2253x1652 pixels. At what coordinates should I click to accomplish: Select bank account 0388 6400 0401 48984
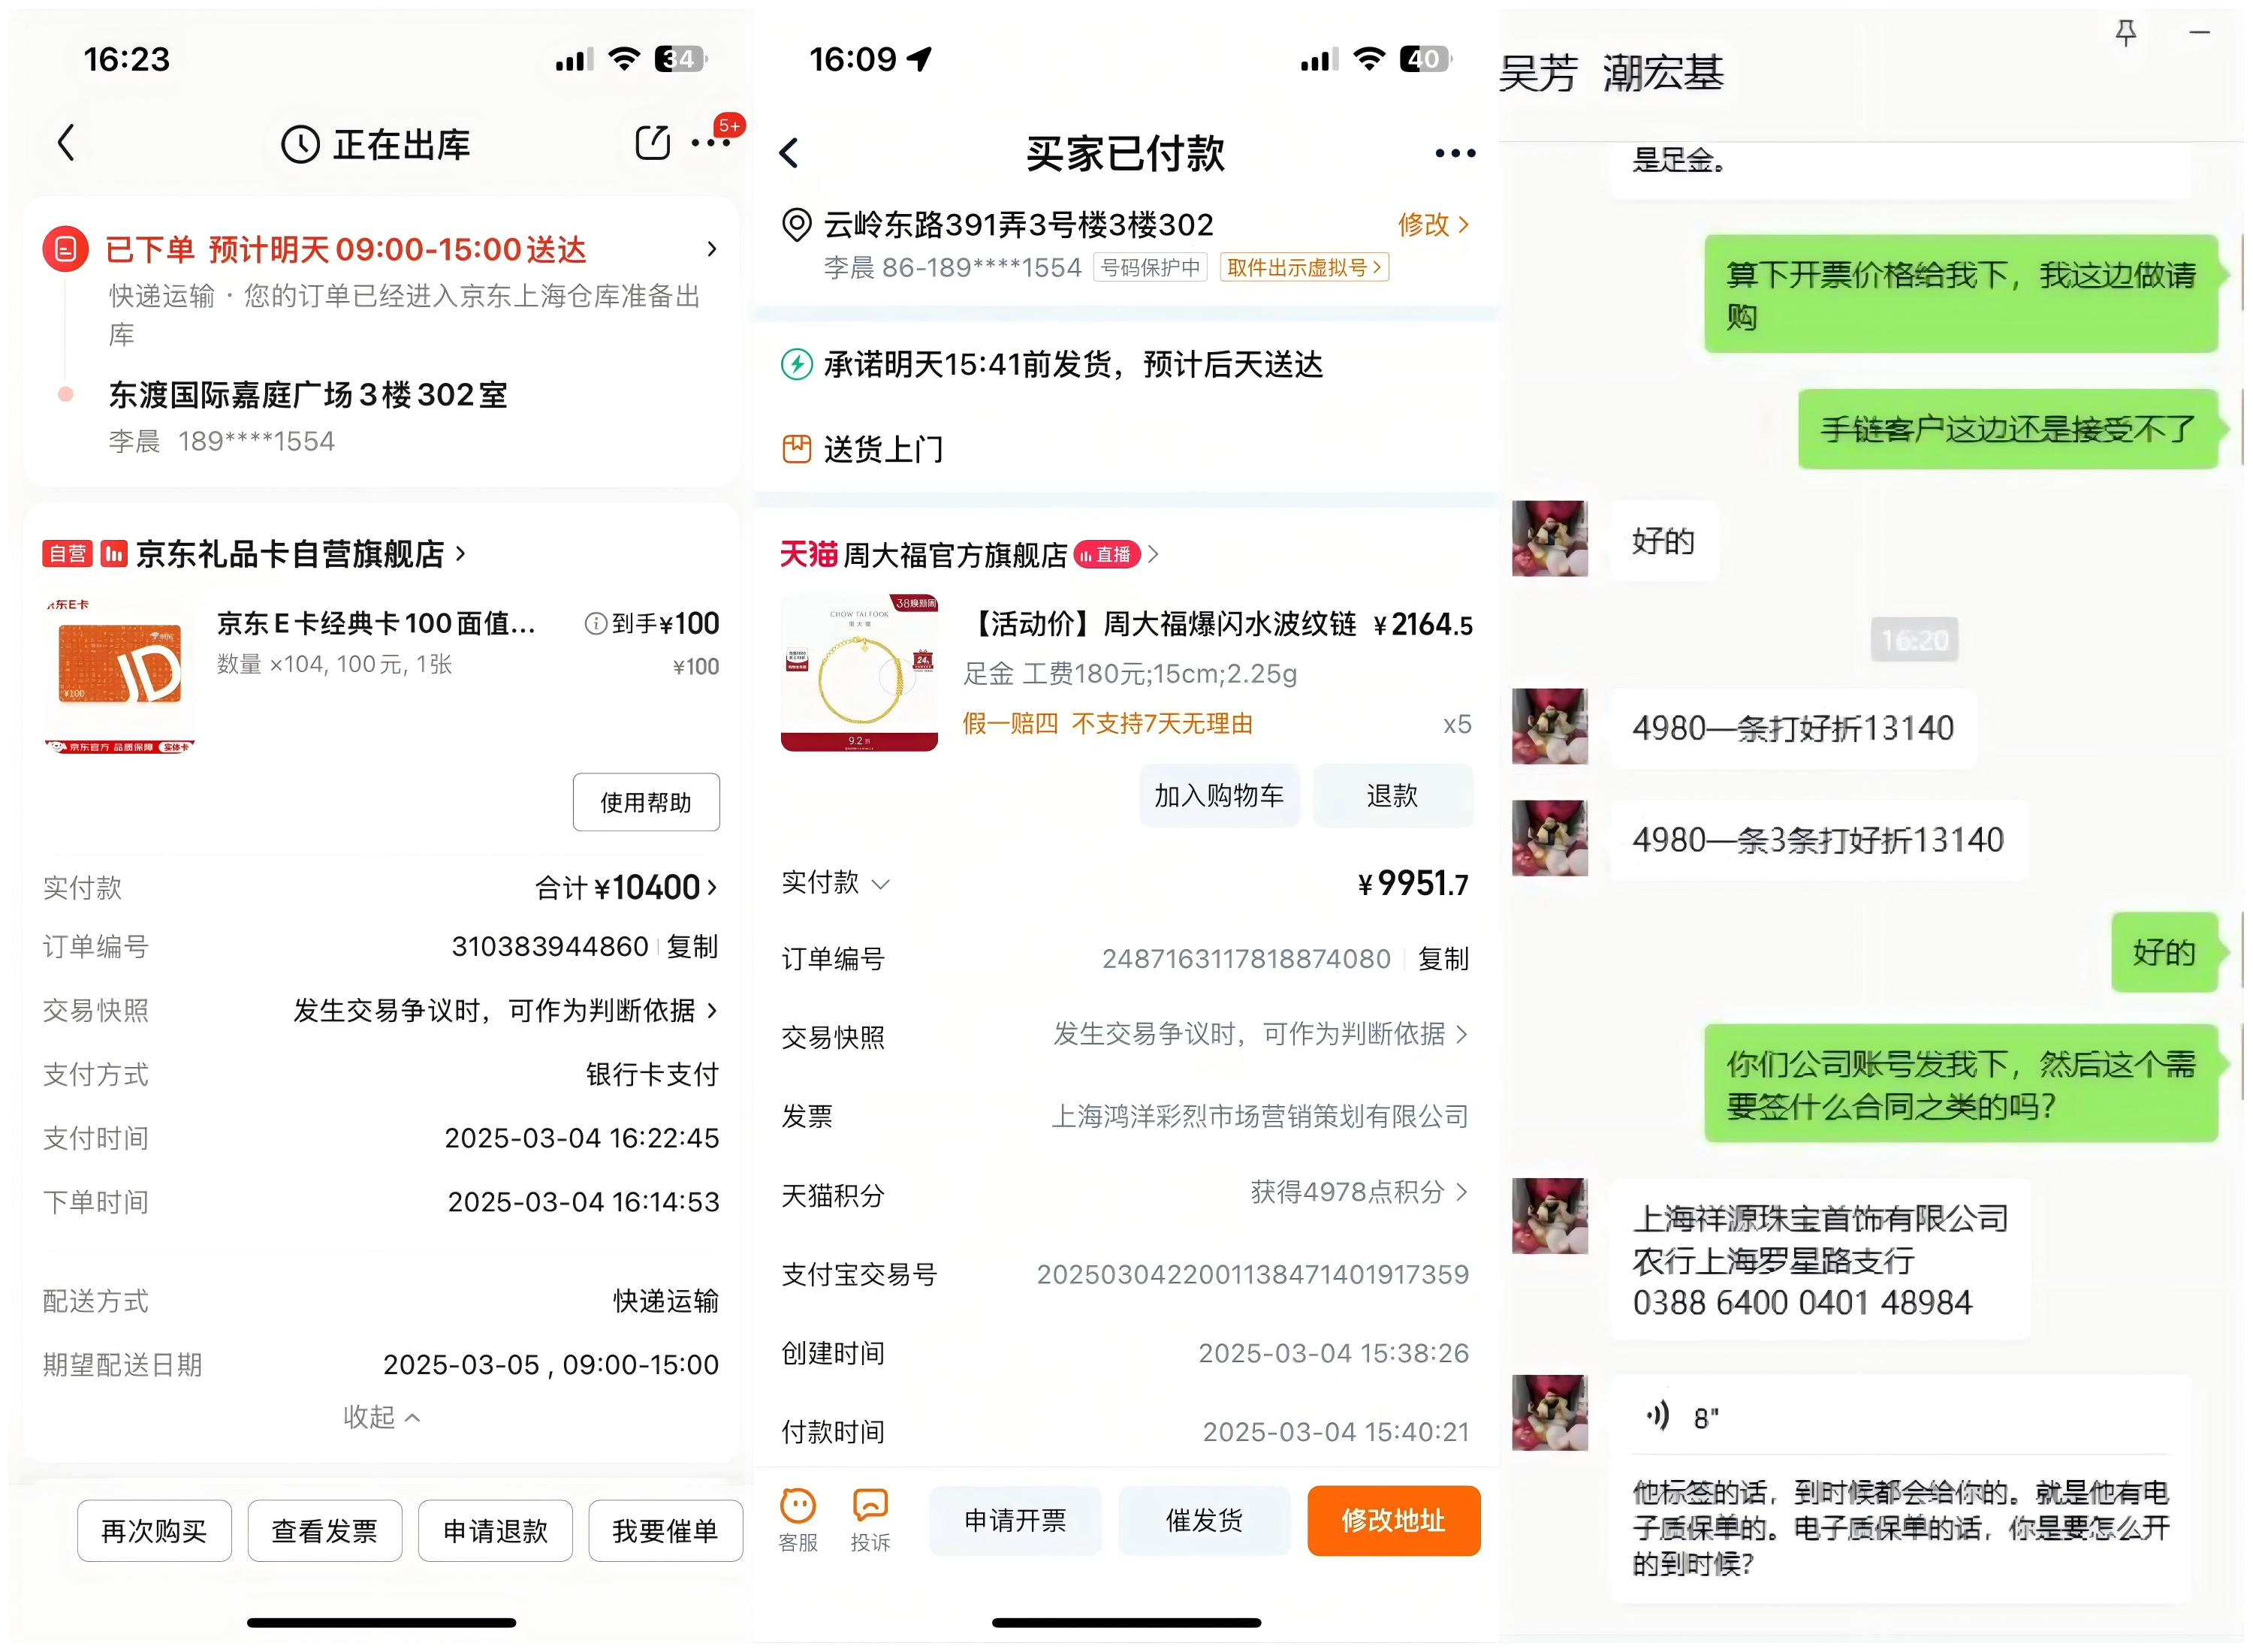tap(1802, 1303)
